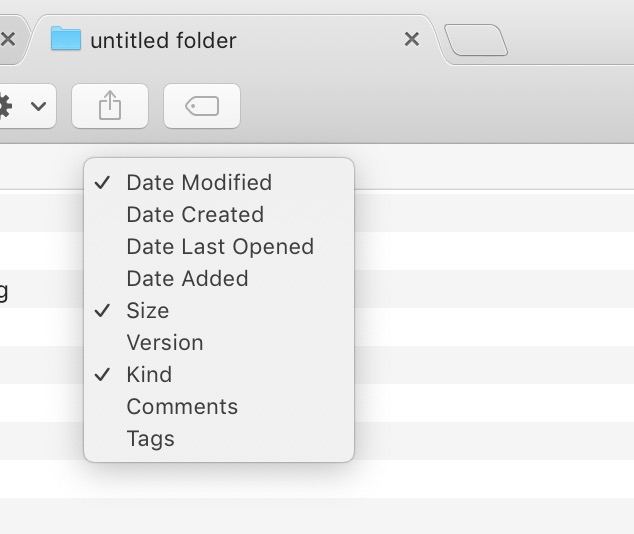Switch to the untitled folder tab
Screen dimensions: 634x534
[x=235, y=40]
